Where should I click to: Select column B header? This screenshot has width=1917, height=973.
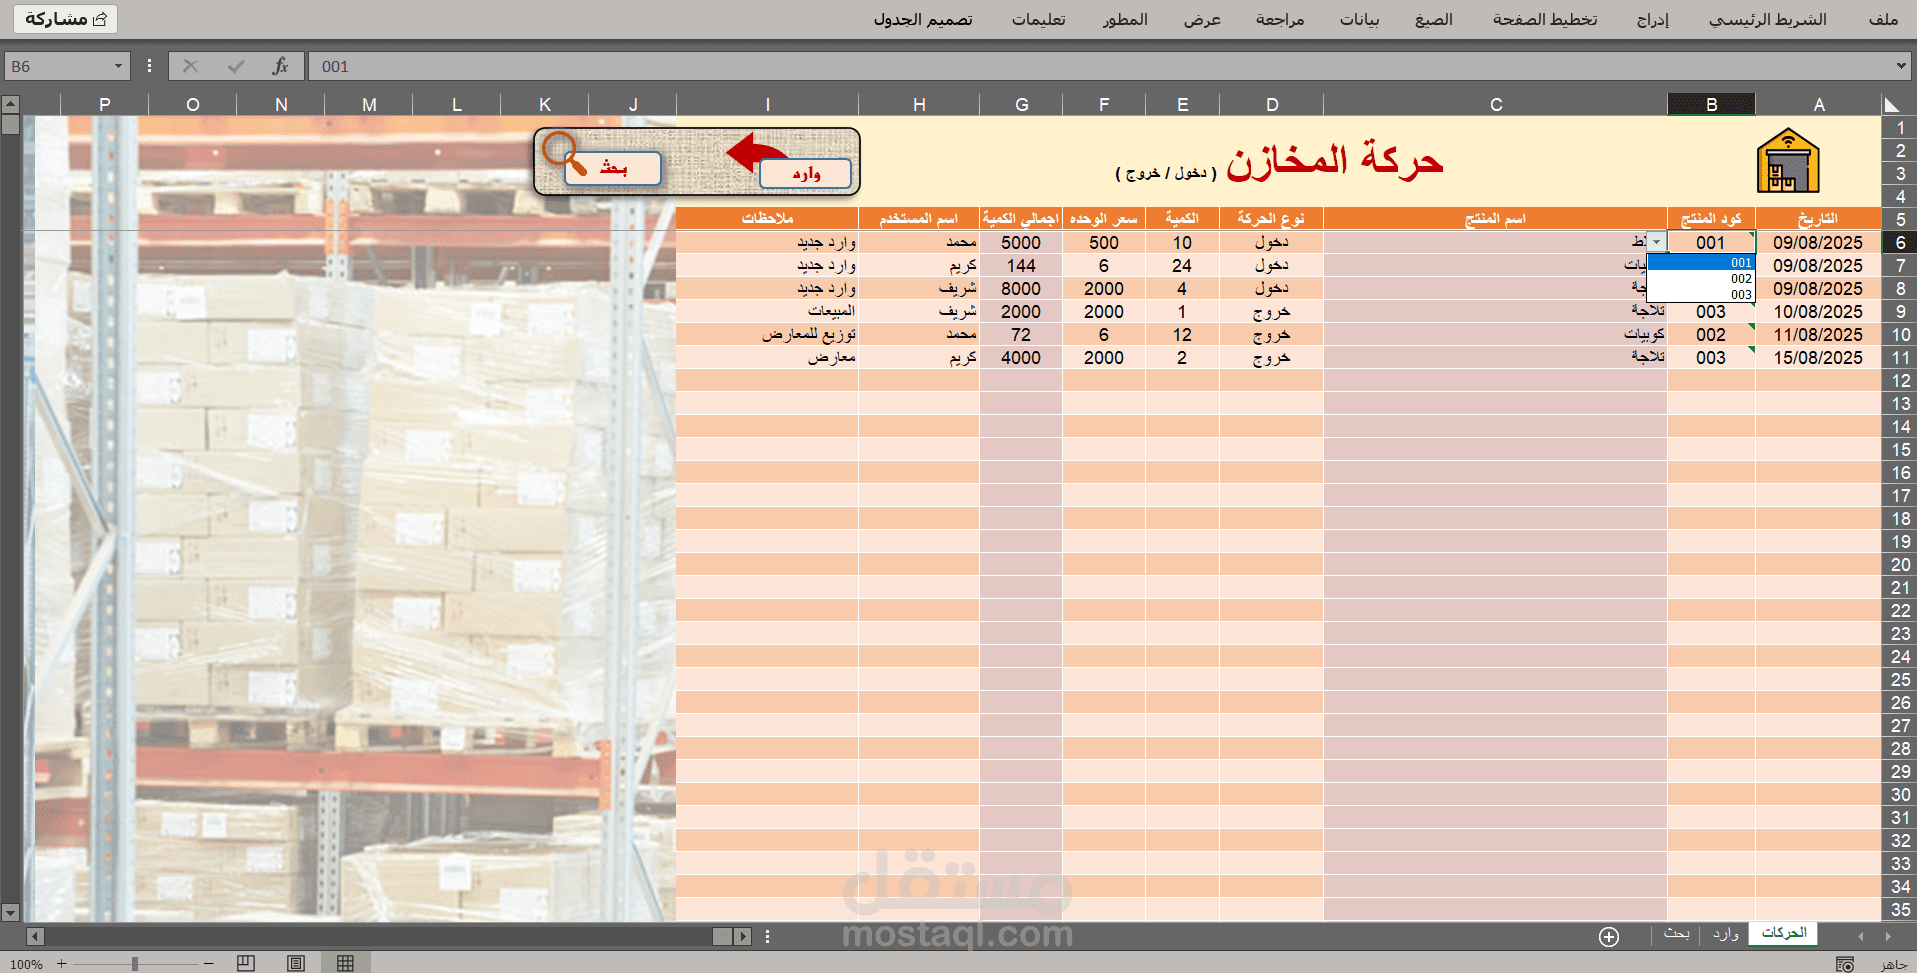1711,104
